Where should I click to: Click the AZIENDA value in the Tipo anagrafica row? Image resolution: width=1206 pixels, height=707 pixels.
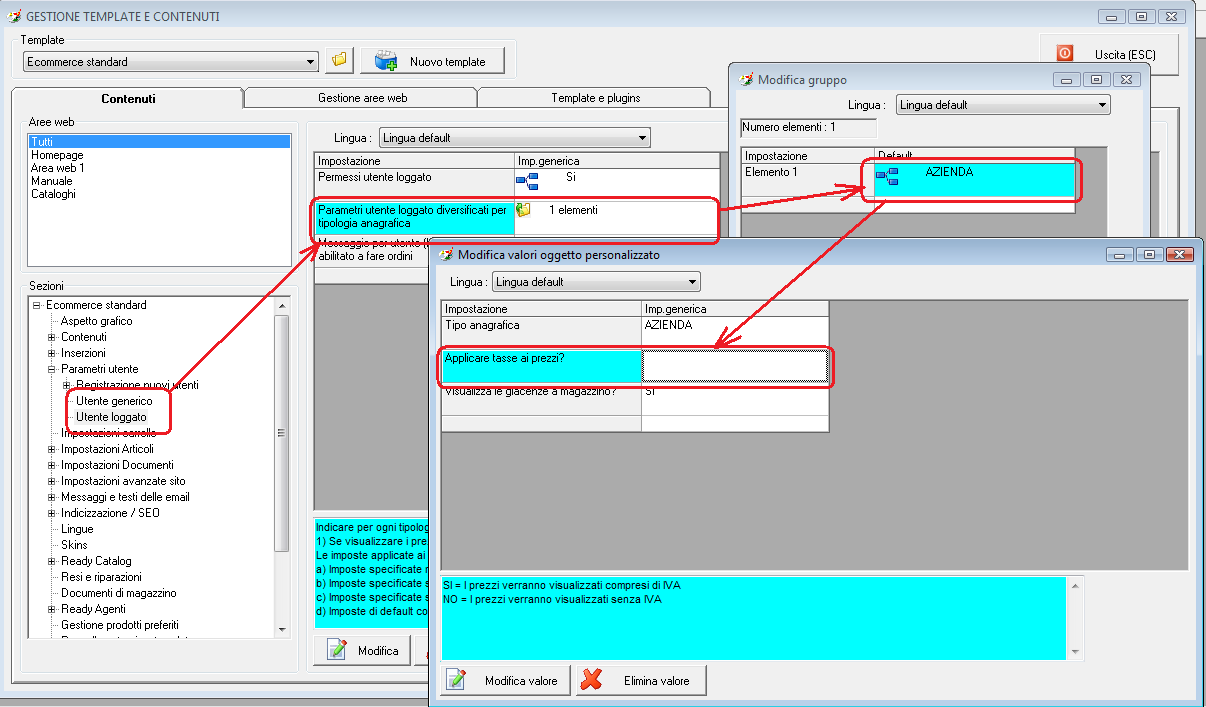[668, 326]
